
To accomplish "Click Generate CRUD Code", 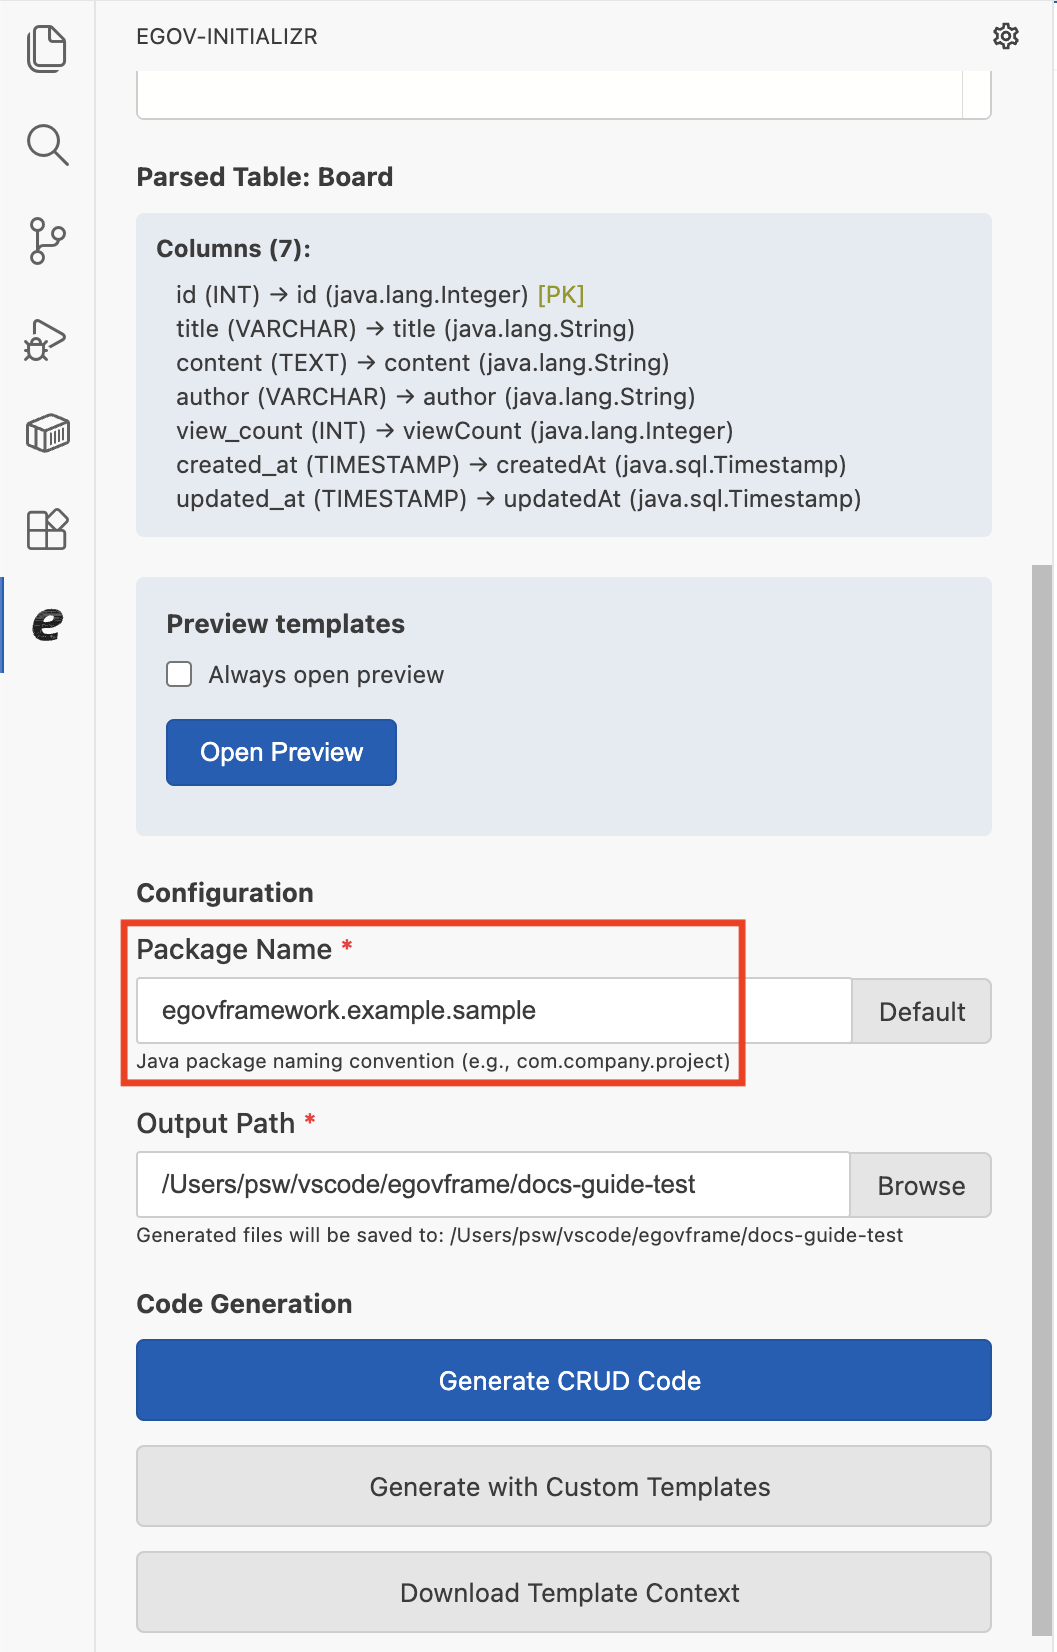I will (563, 1380).
